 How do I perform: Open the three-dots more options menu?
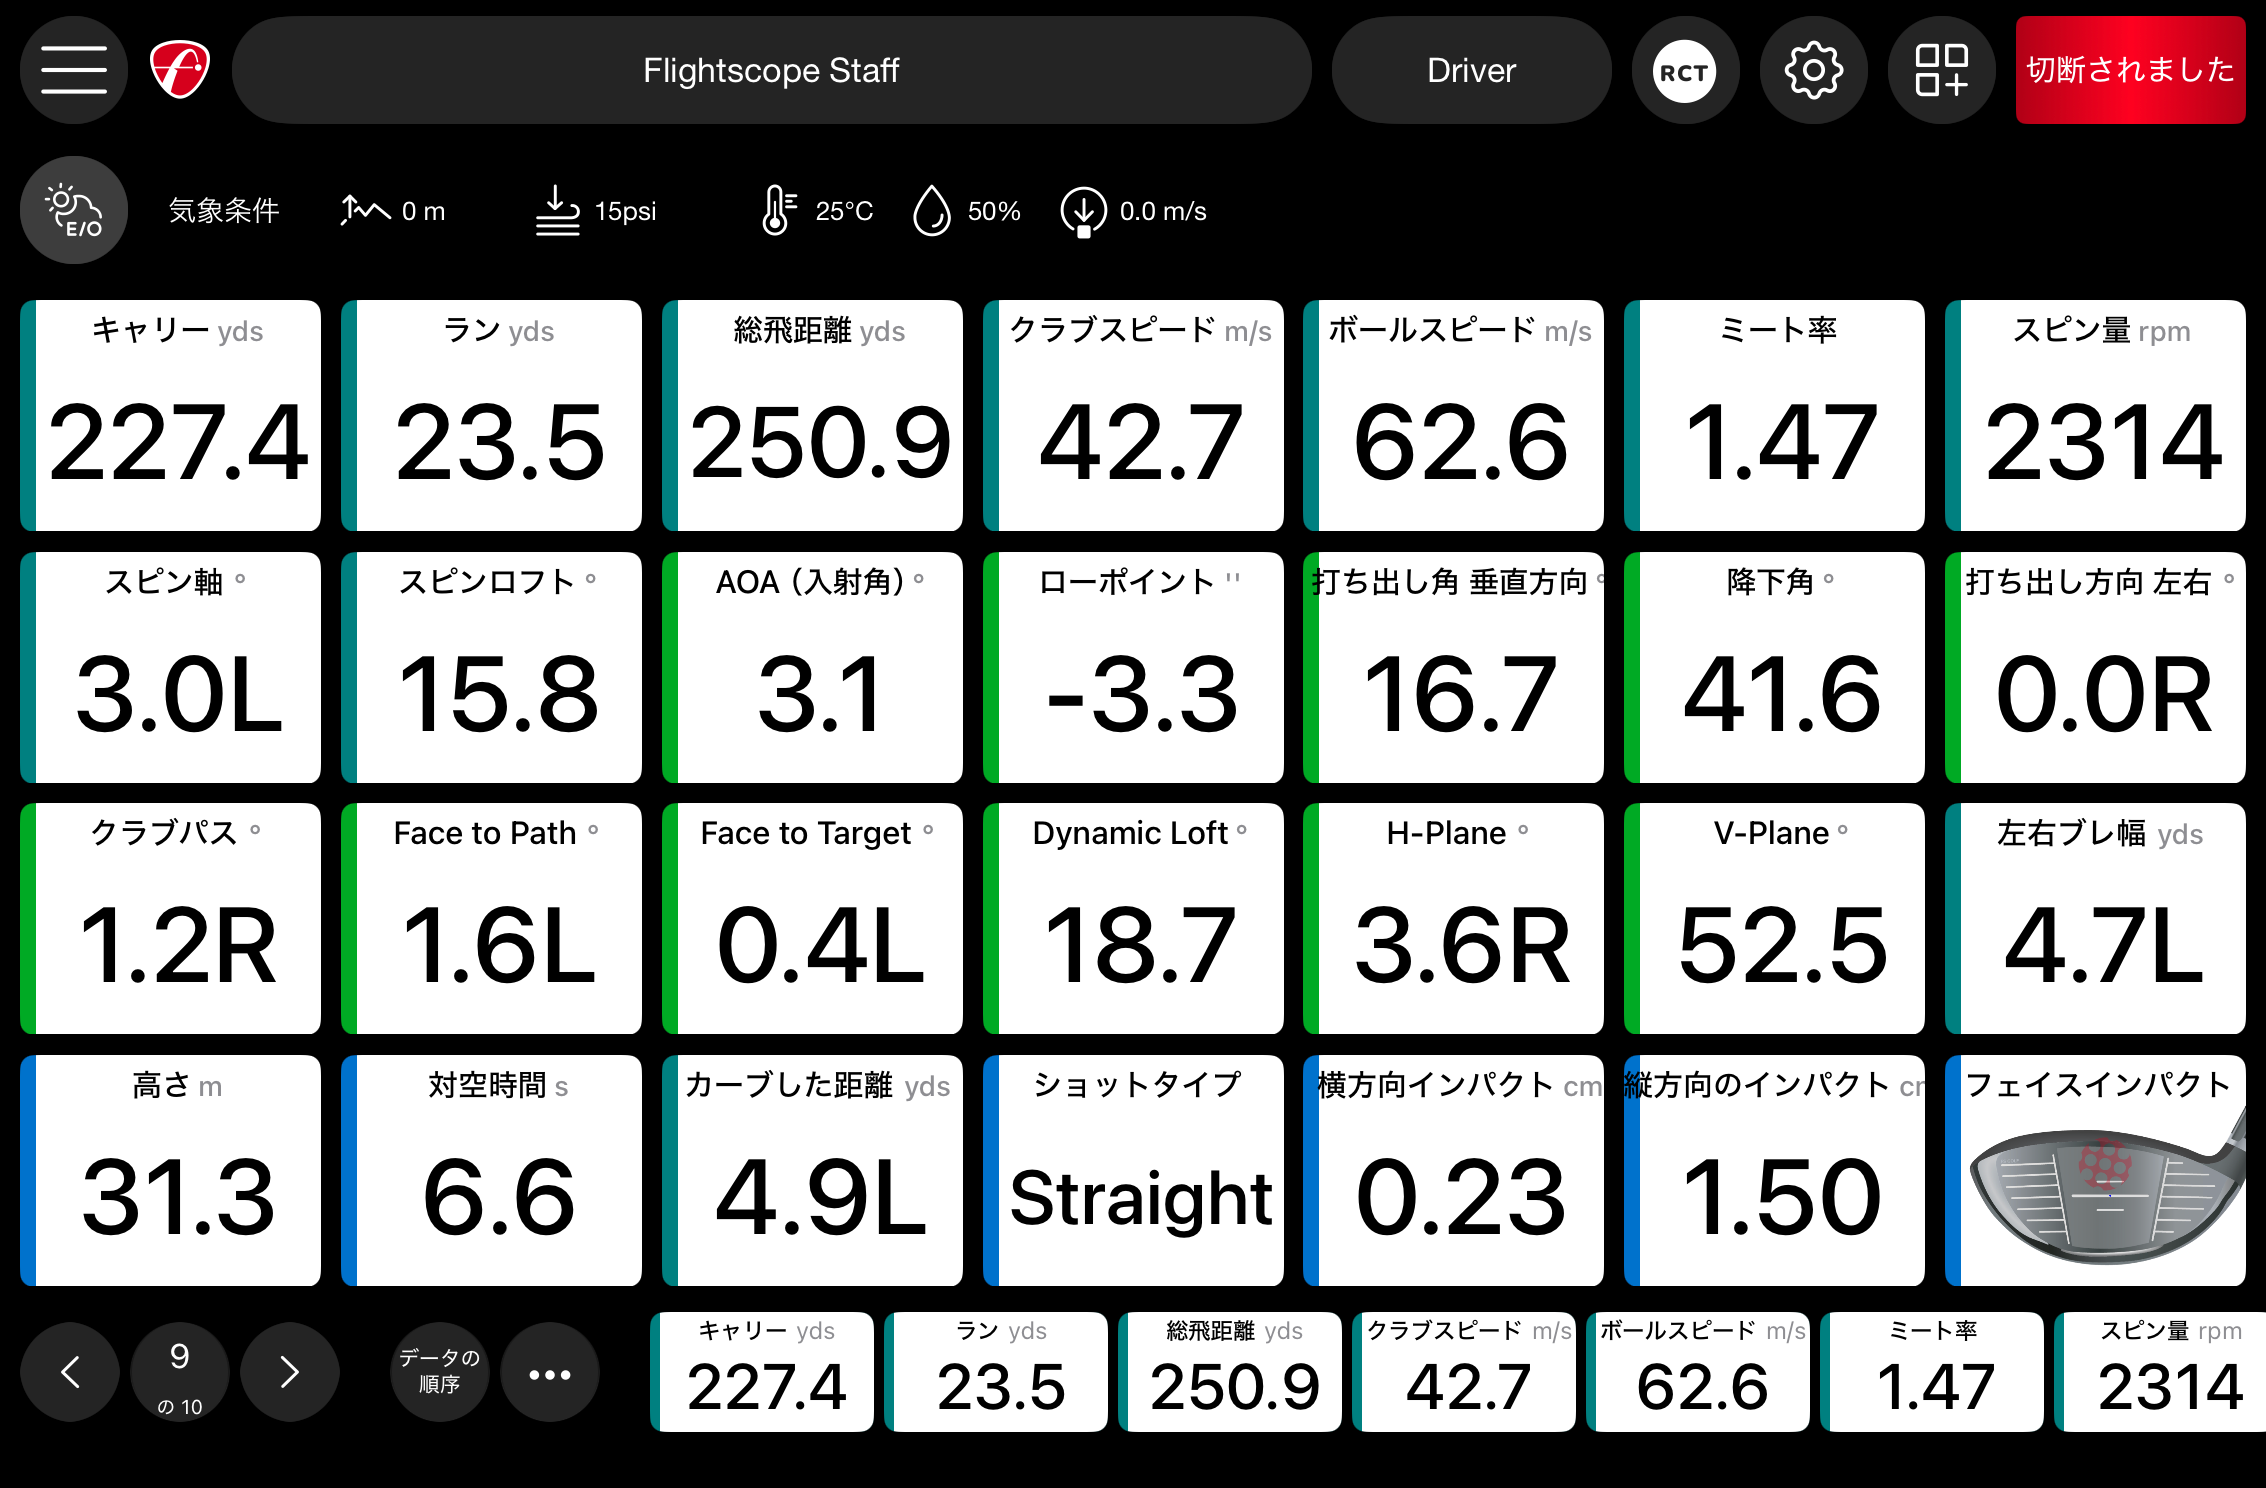[550, 1374]
